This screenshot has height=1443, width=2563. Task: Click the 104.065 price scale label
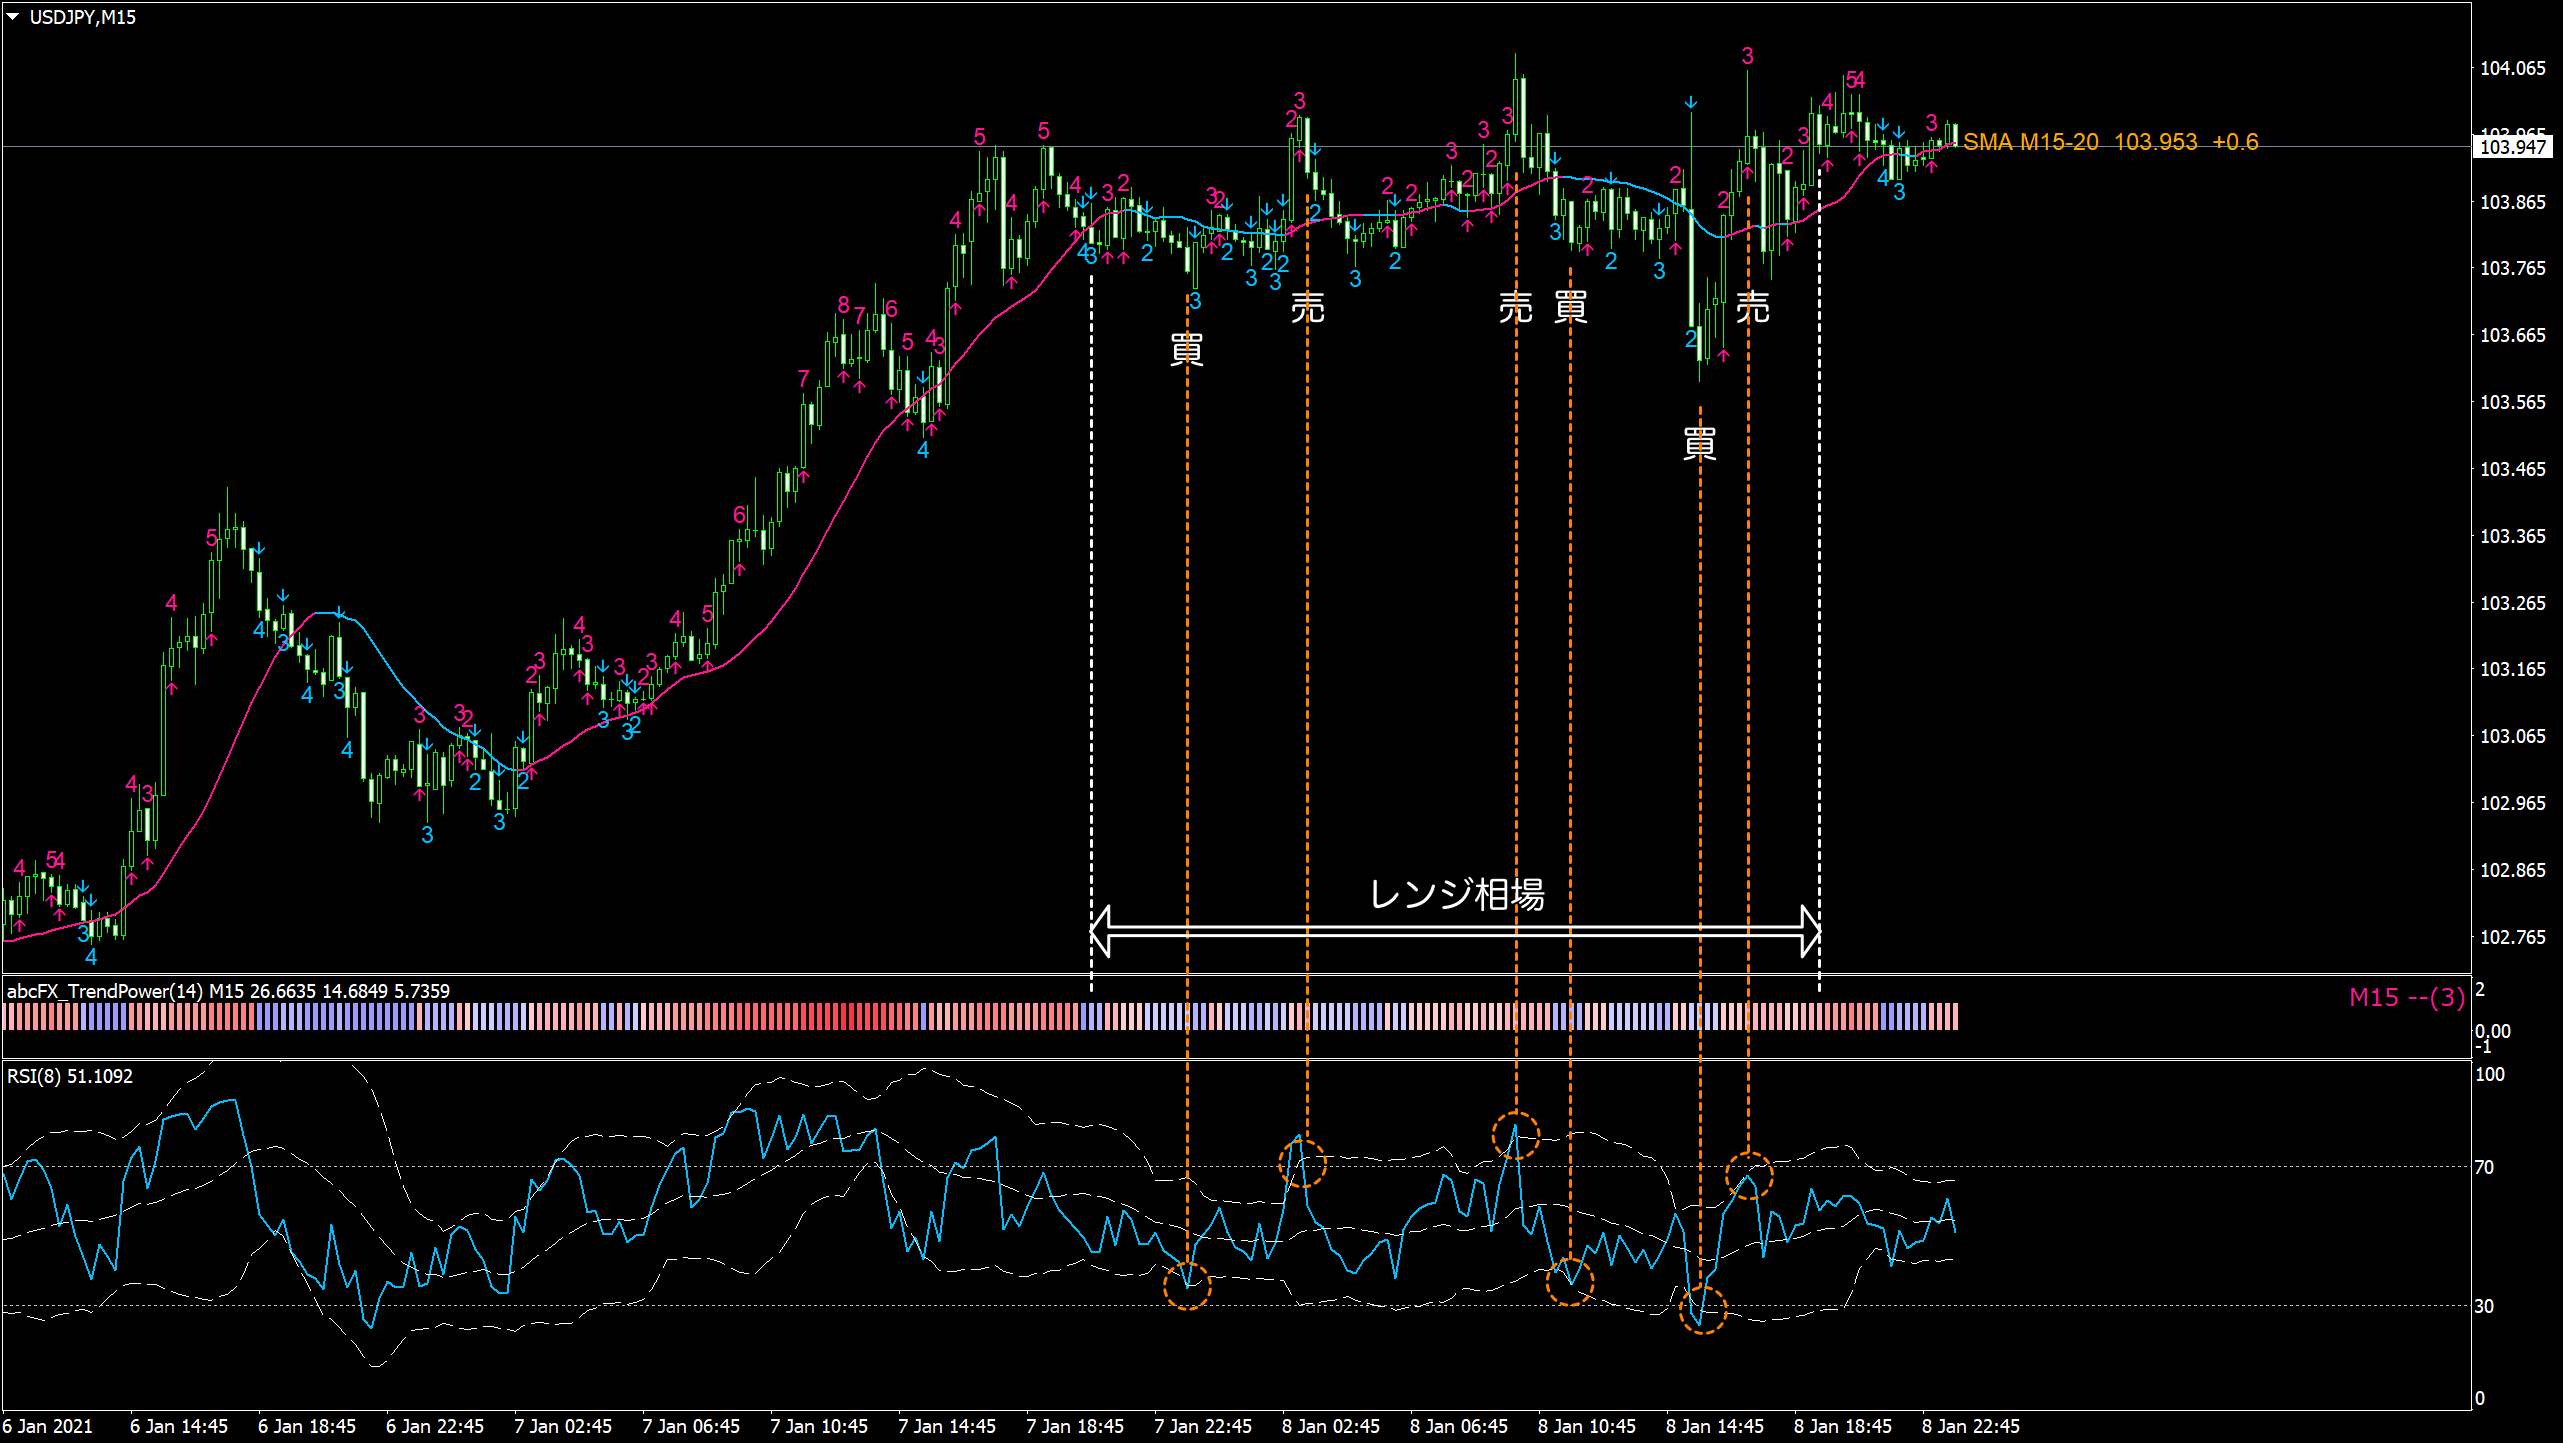coord(2512,68)
